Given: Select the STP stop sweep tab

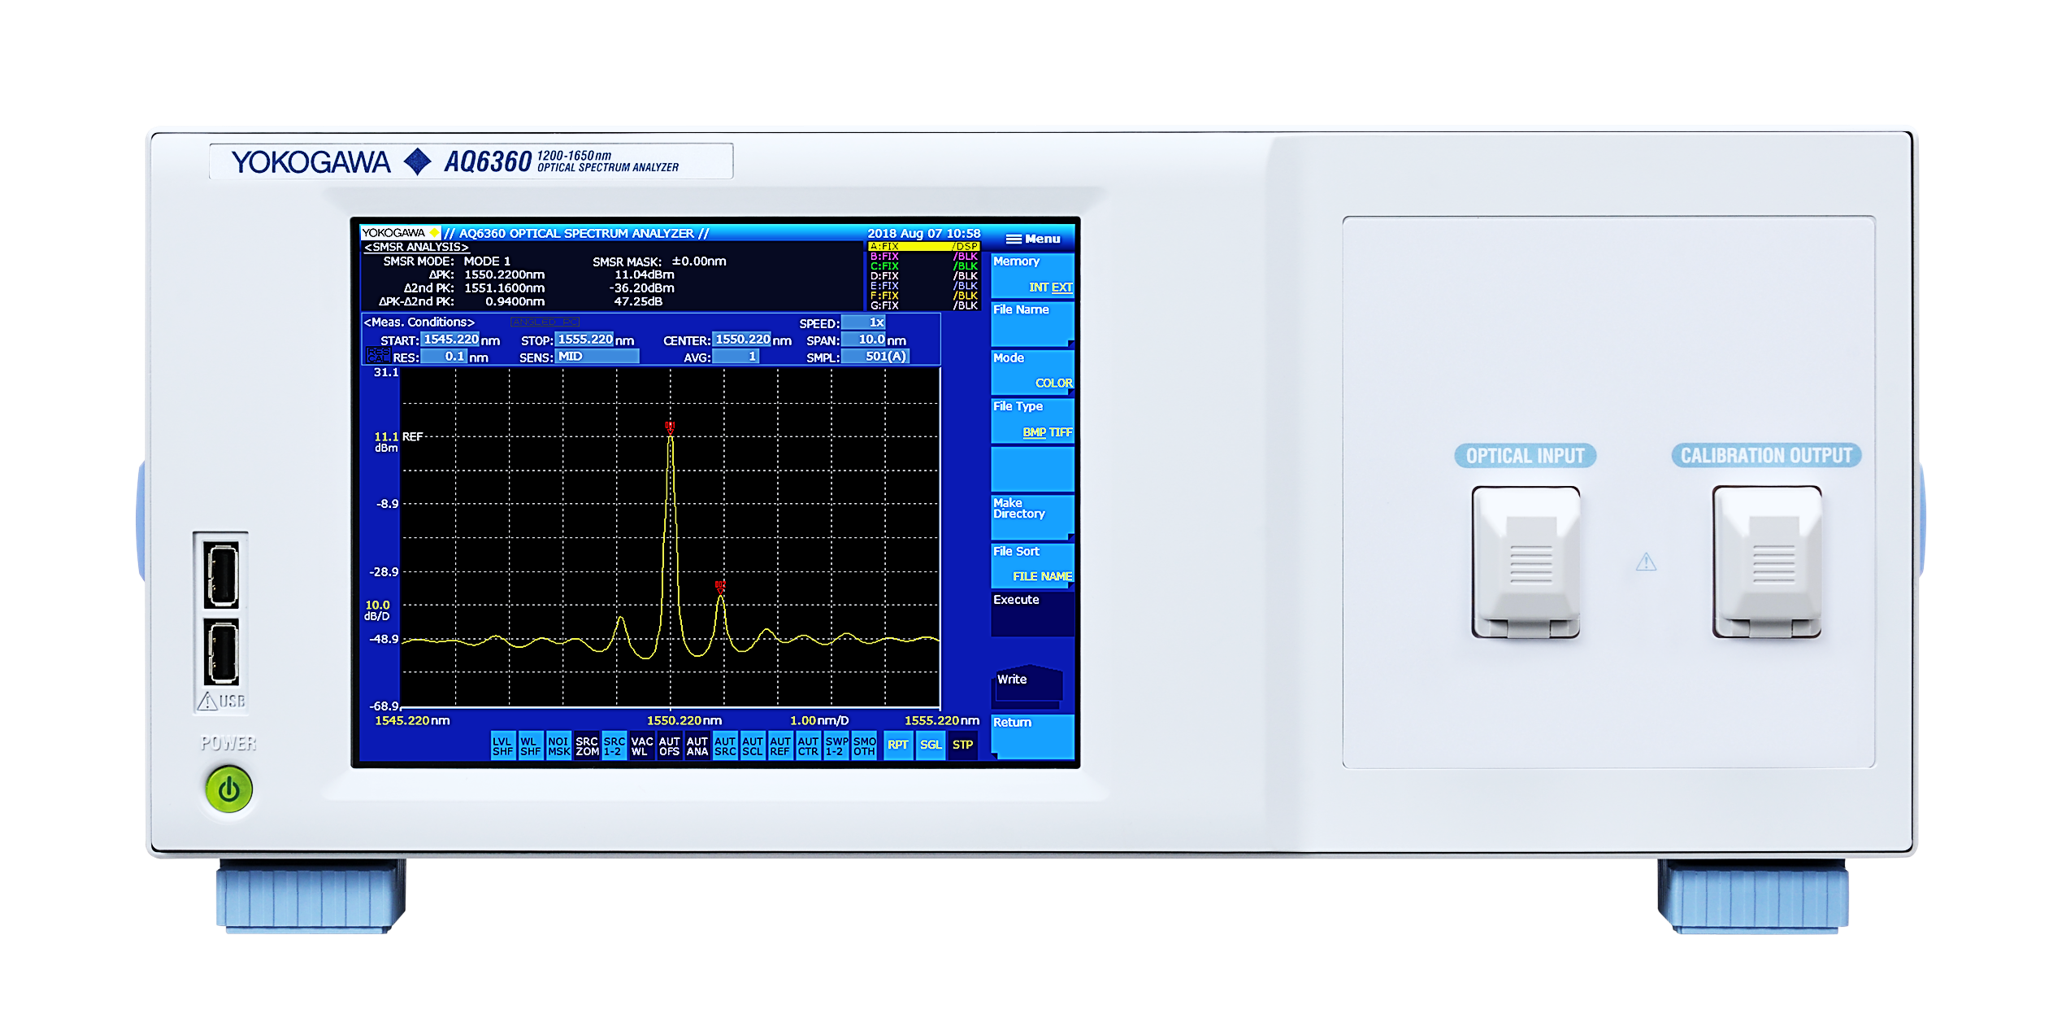Looking at the screenshot, I should tap(961, 744).
